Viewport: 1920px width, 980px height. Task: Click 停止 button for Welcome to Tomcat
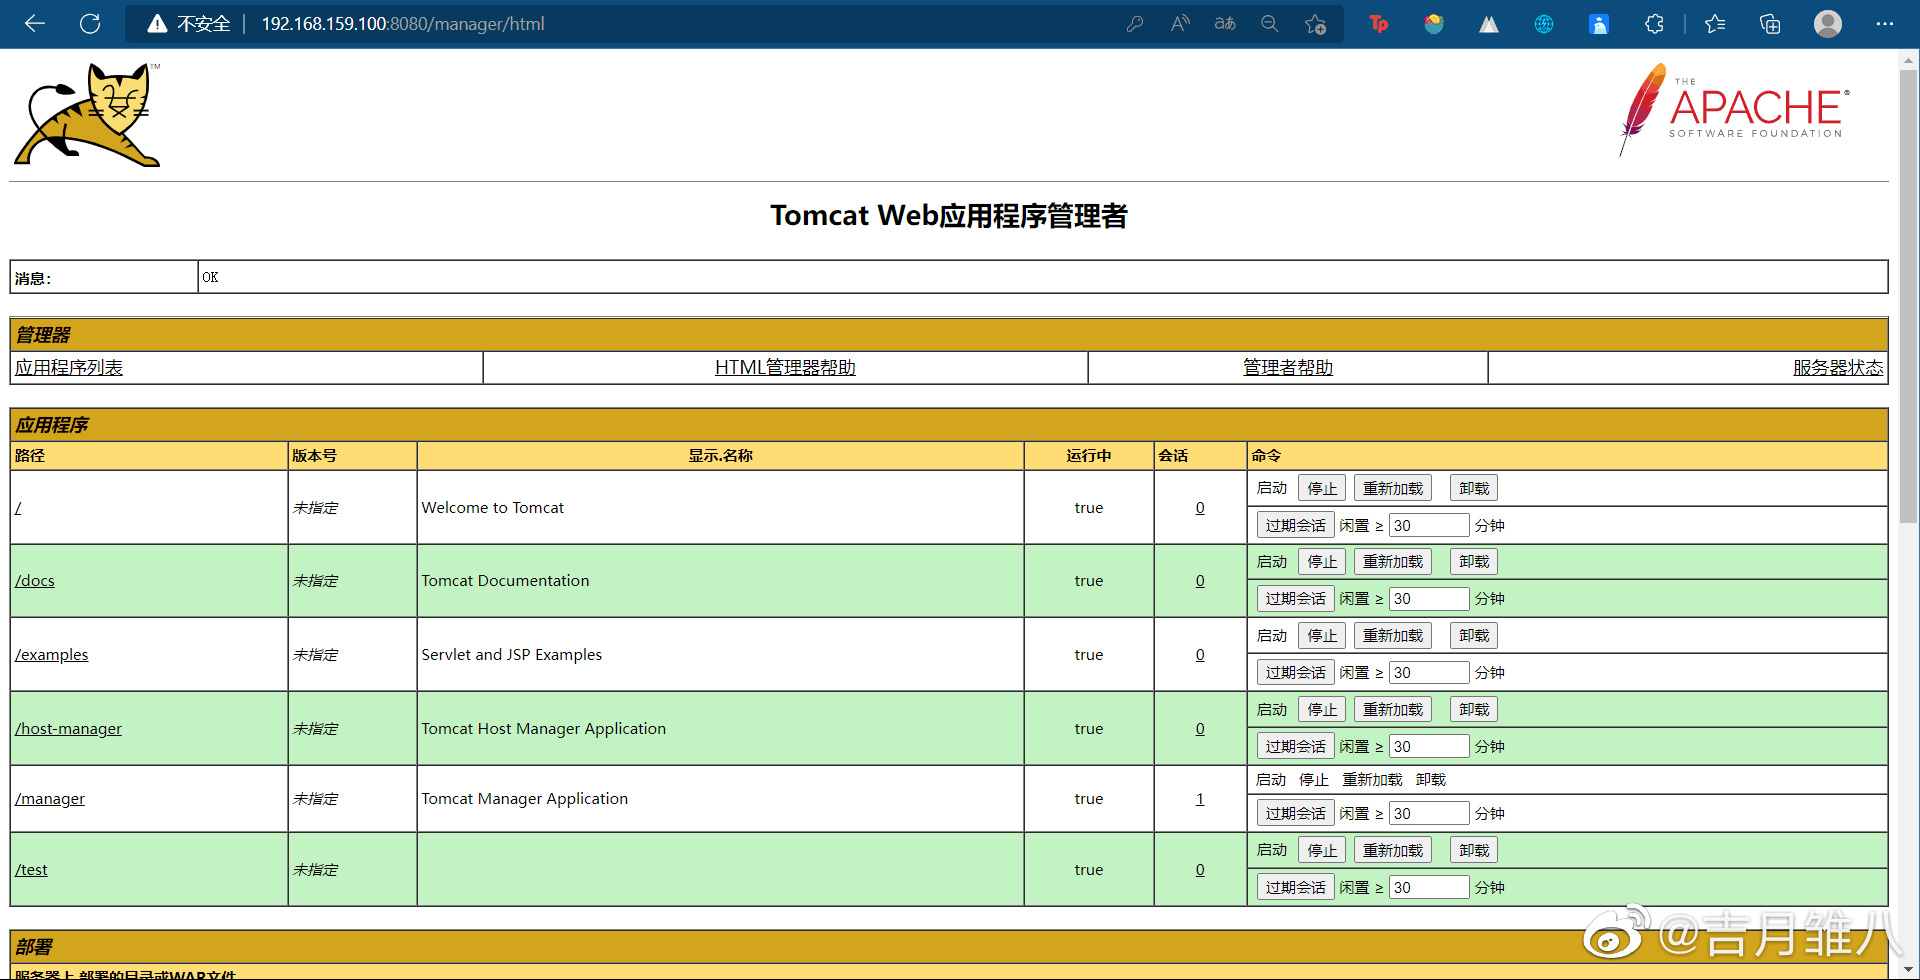click(1322, 488)
